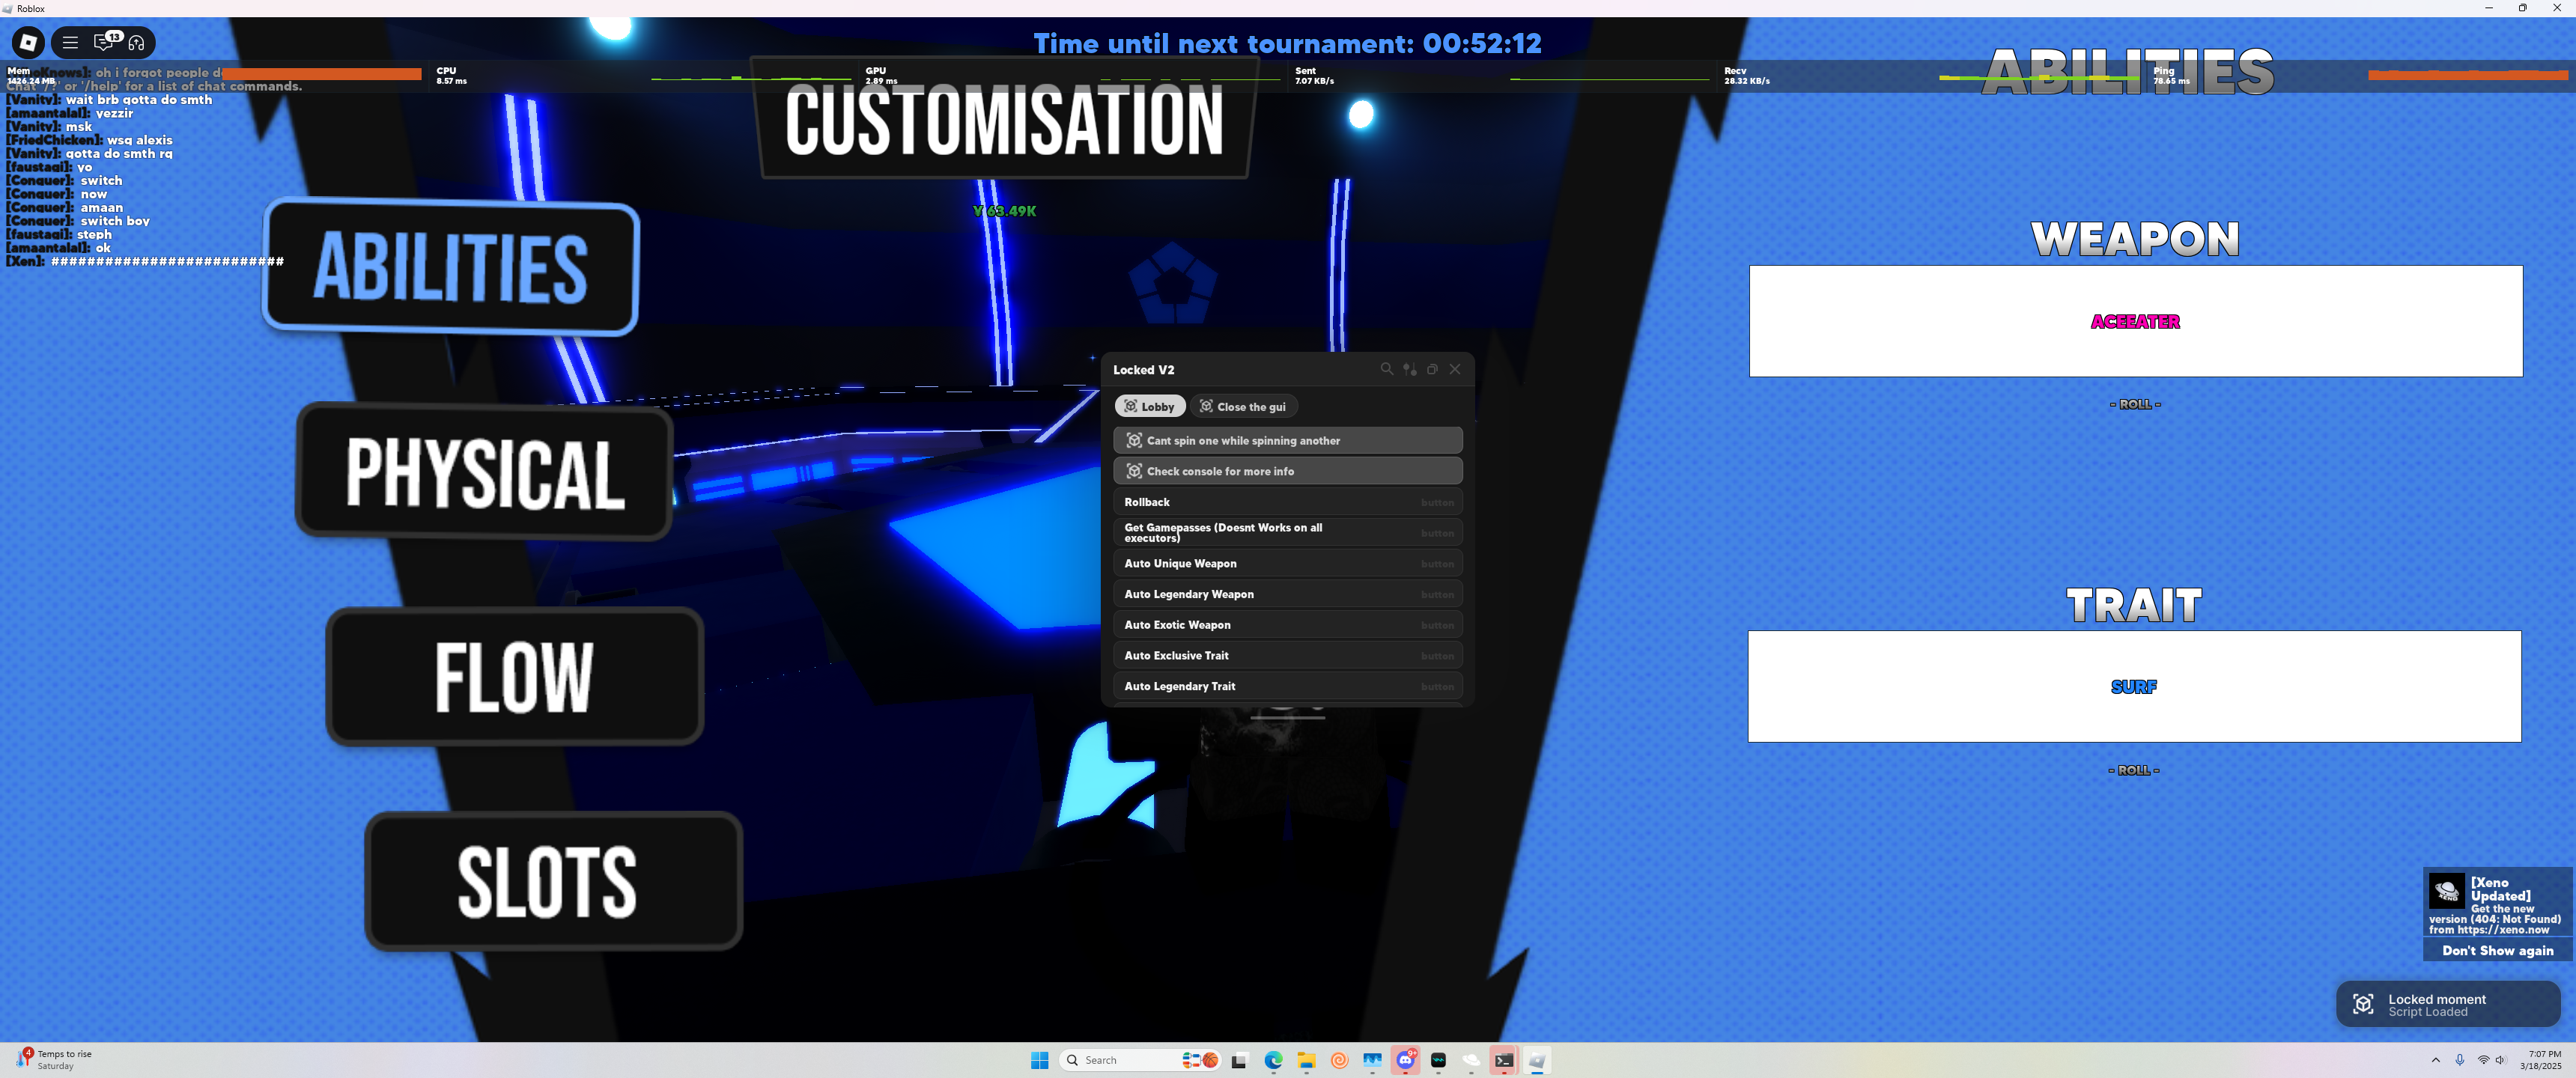Open the Roblox logo menu

pos(28,42)
